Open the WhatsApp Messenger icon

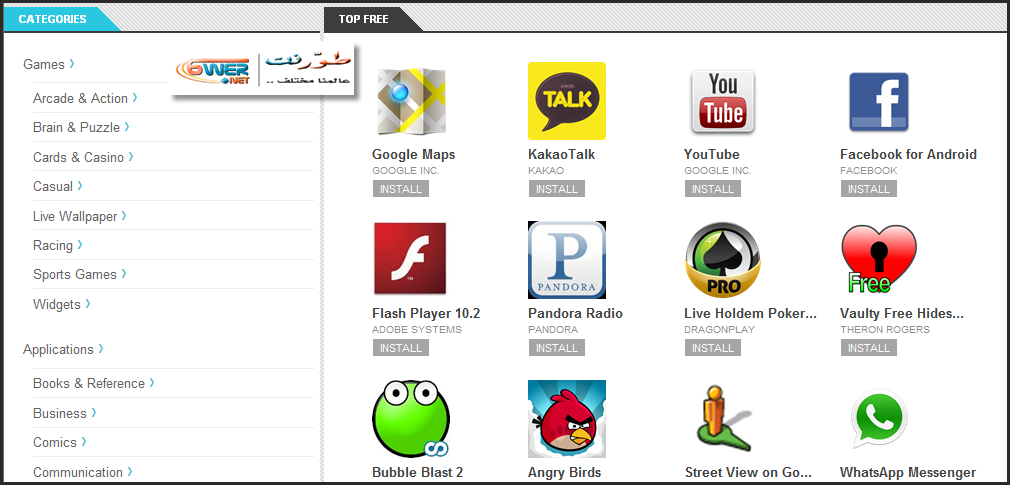click(879, 418)
